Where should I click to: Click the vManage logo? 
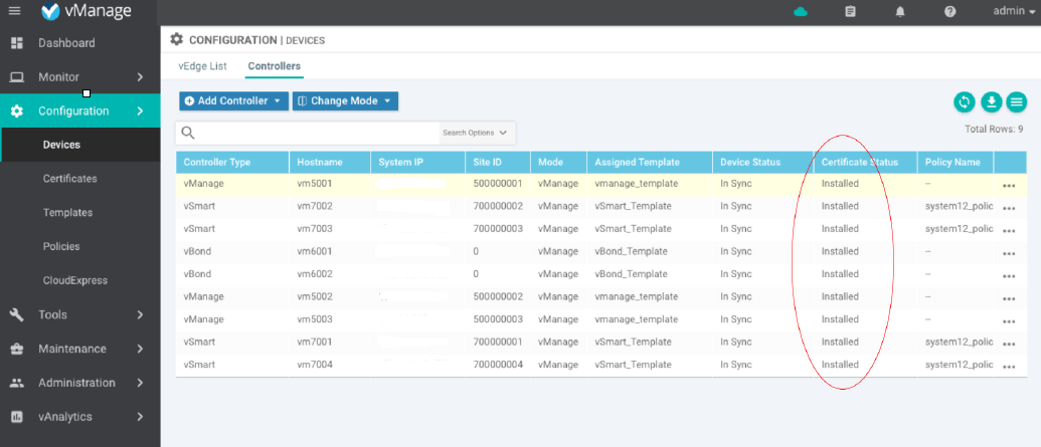point(86,11)
